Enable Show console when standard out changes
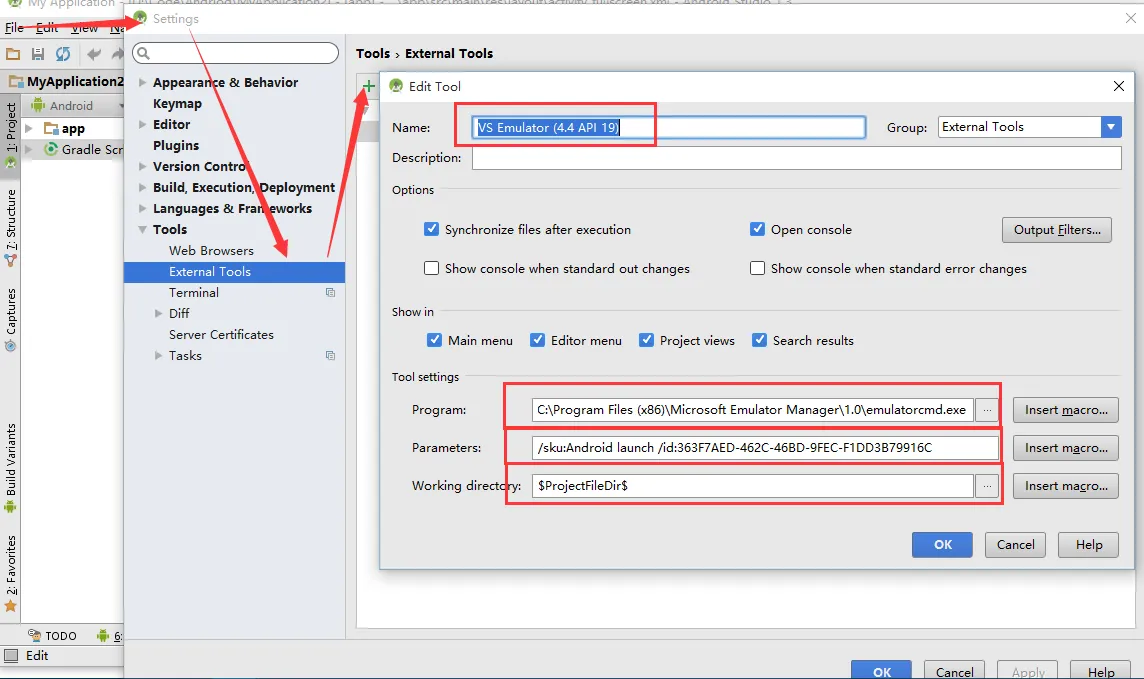1144x679 pixels. pos(431,268)
